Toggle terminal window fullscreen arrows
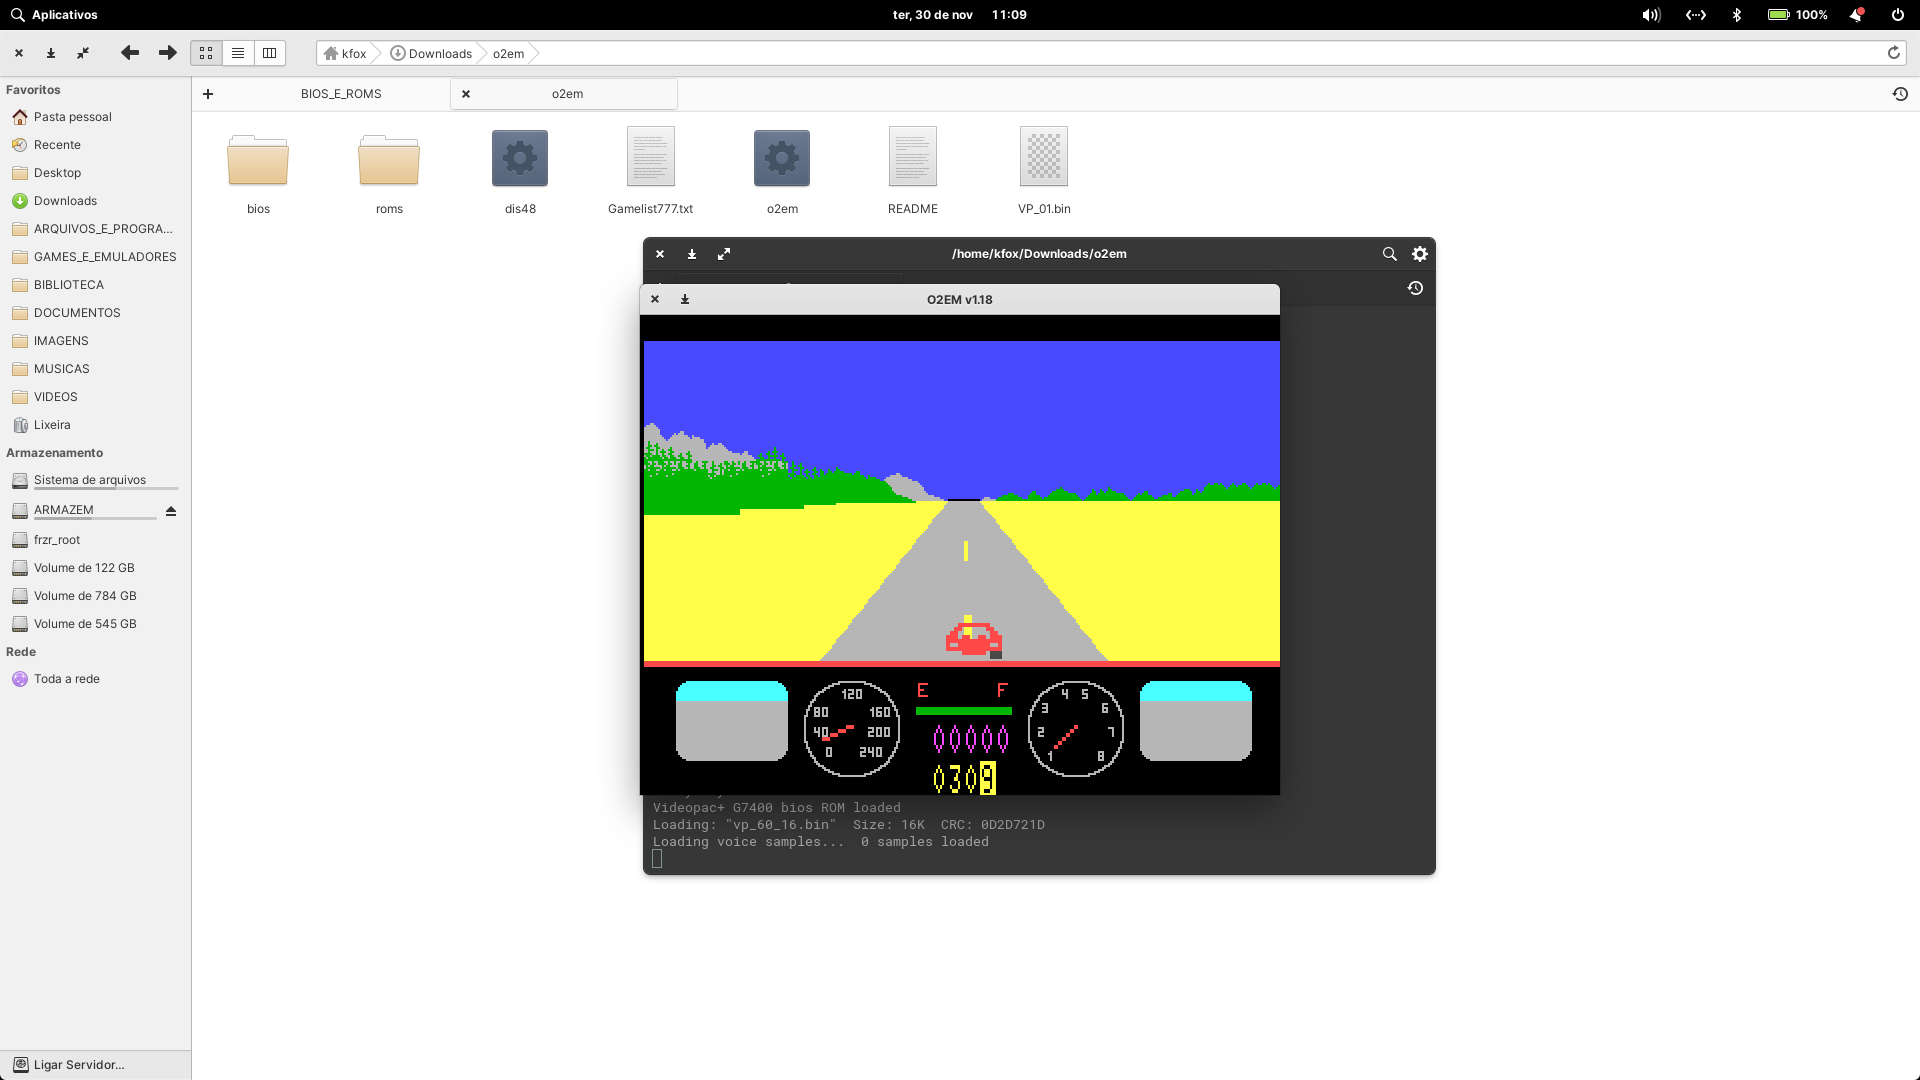 pyautogui.click(x=724, y=254)
